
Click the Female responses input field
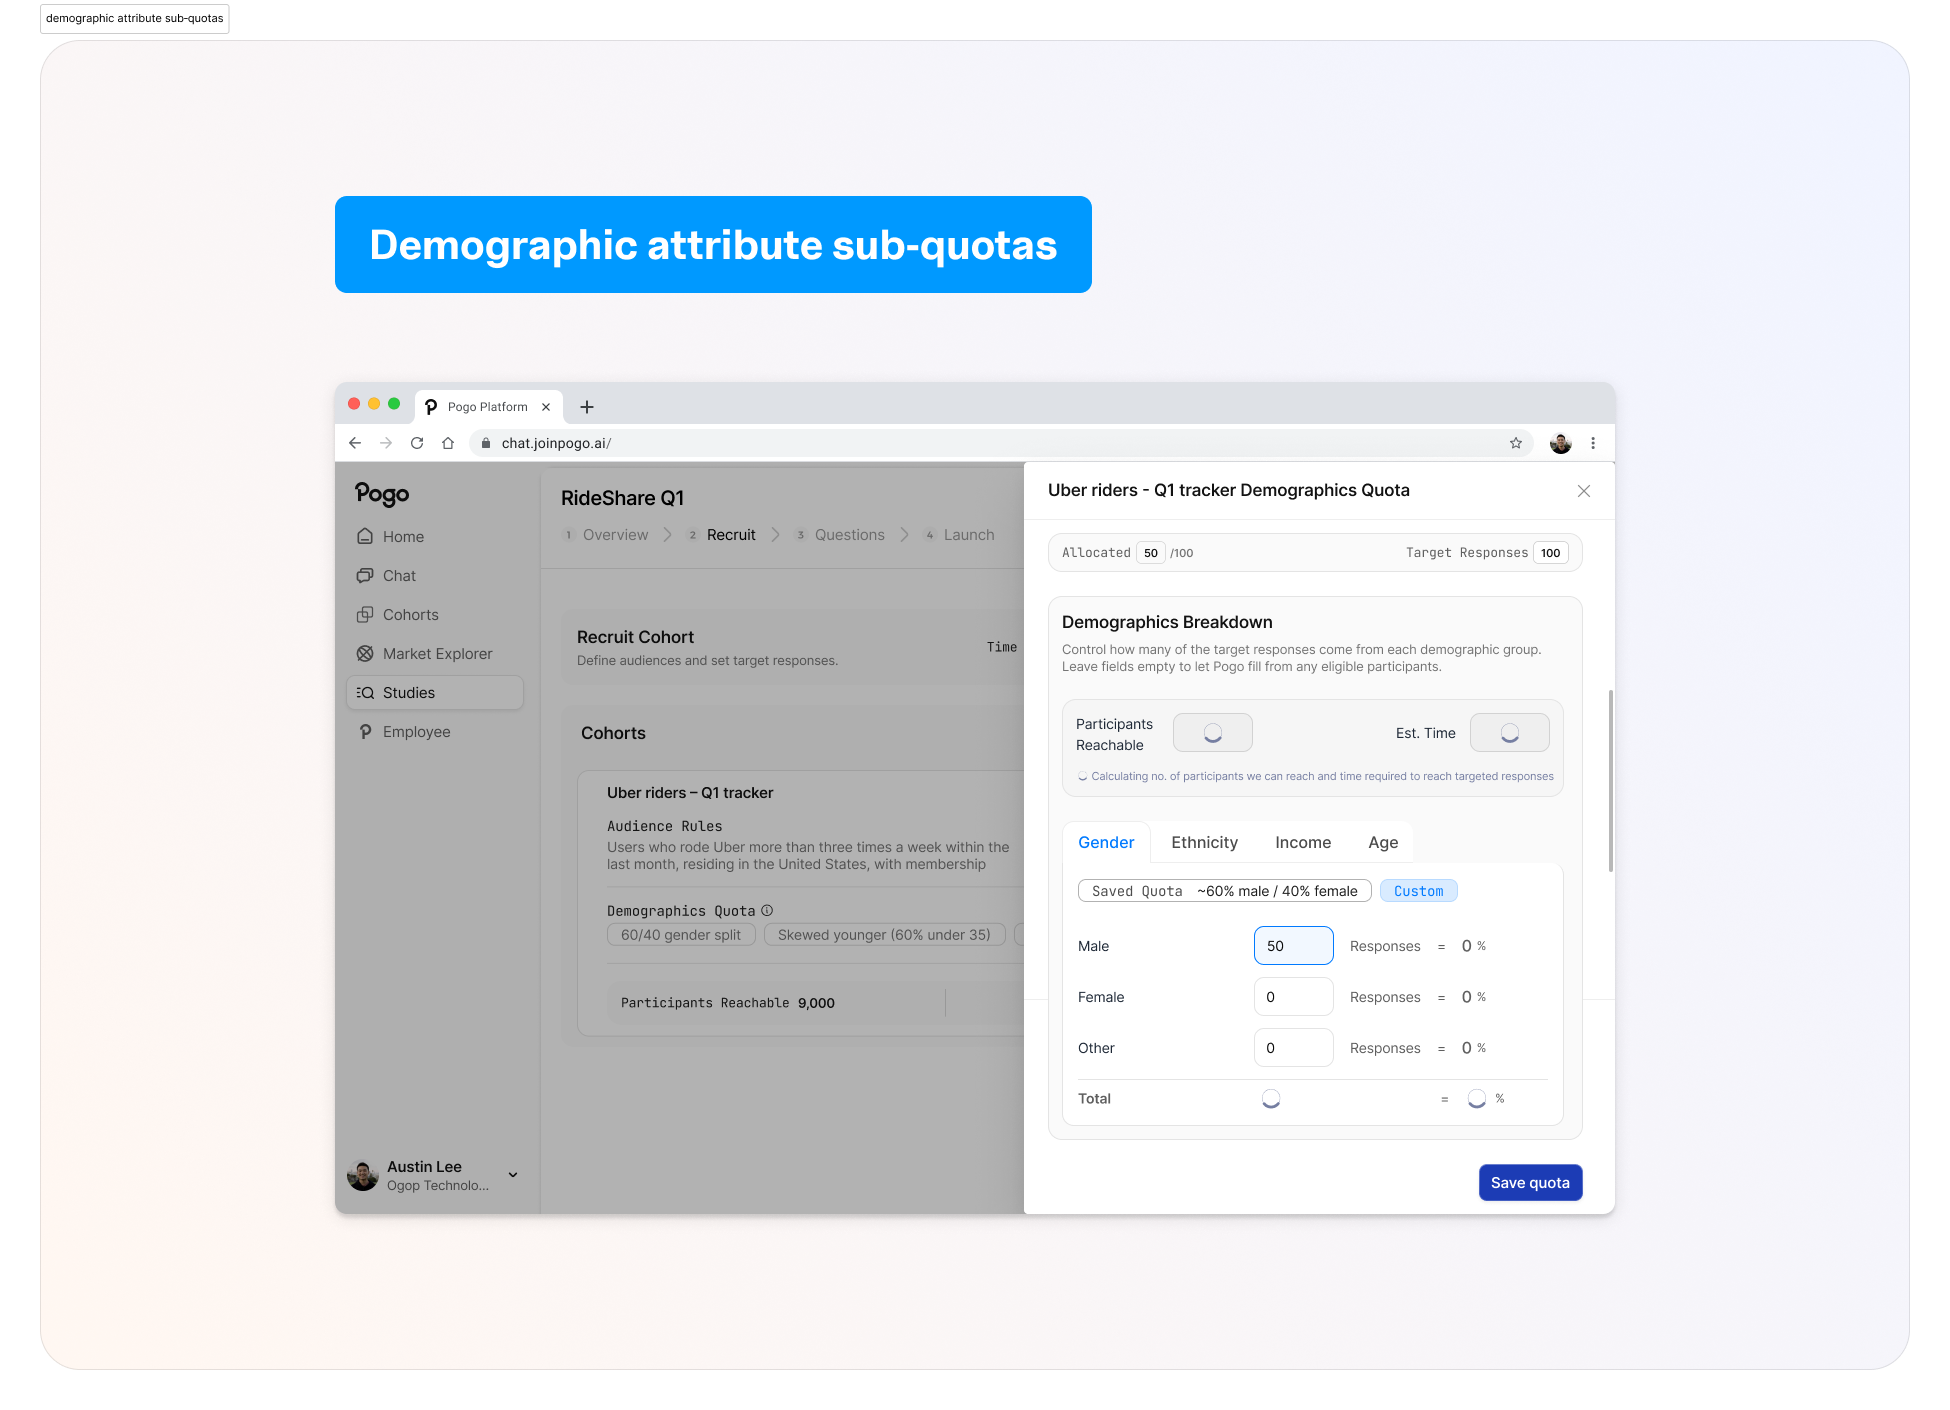point(1293,997)
